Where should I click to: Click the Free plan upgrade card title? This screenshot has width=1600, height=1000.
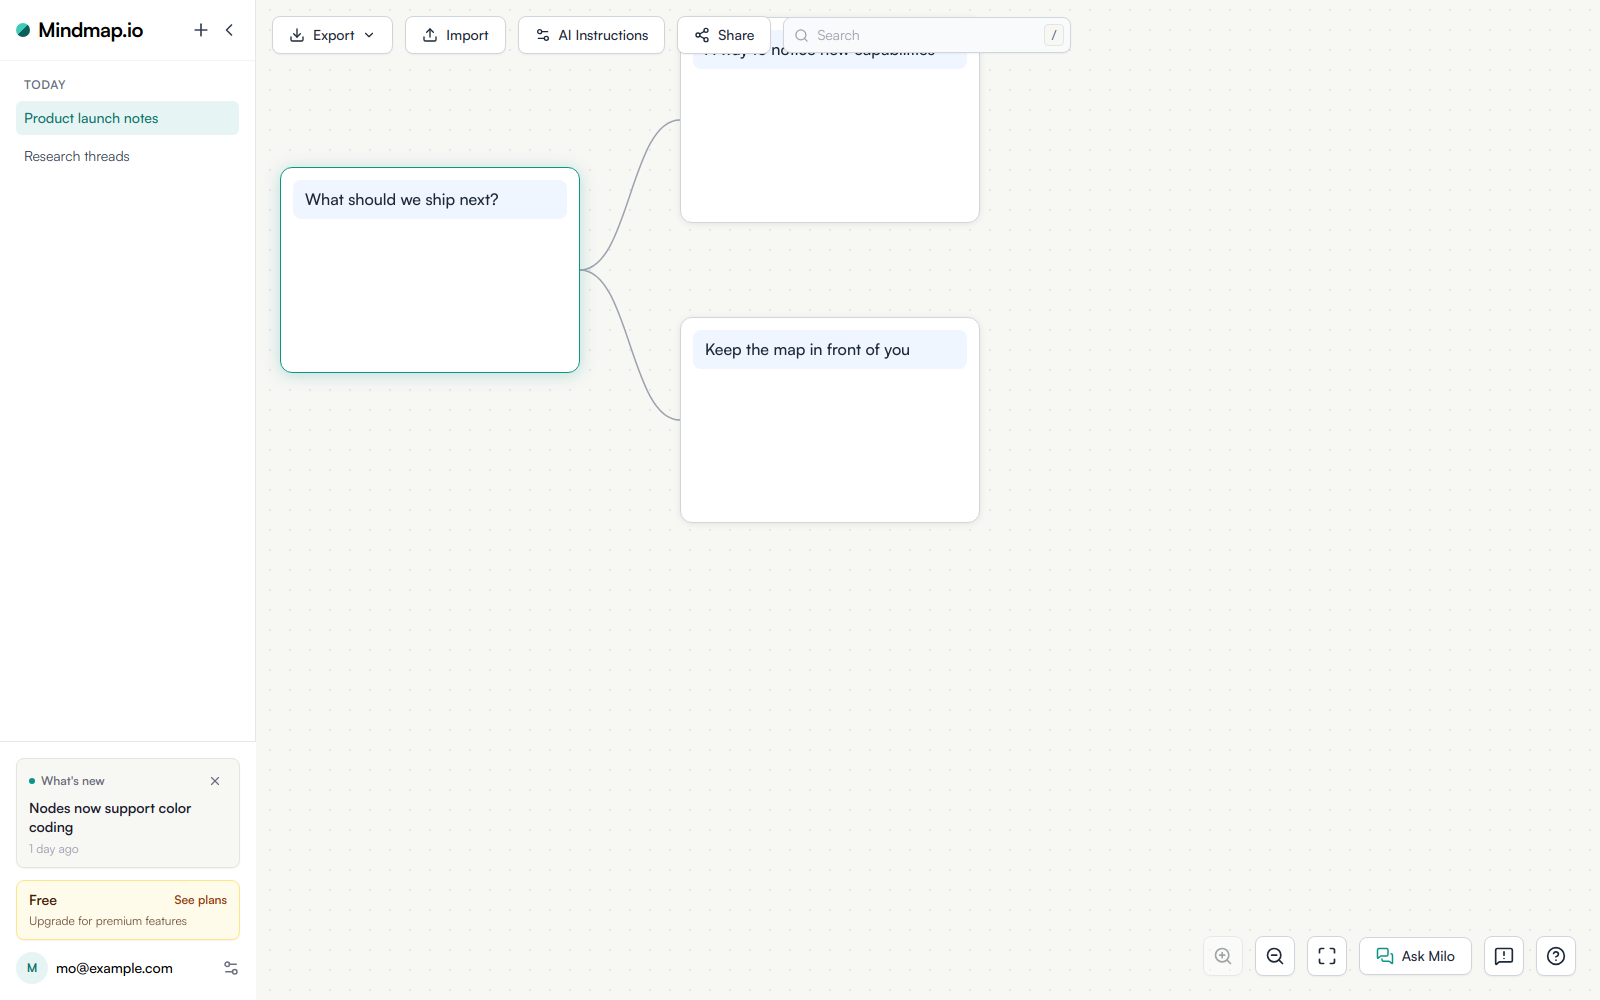tap(43, 900)
